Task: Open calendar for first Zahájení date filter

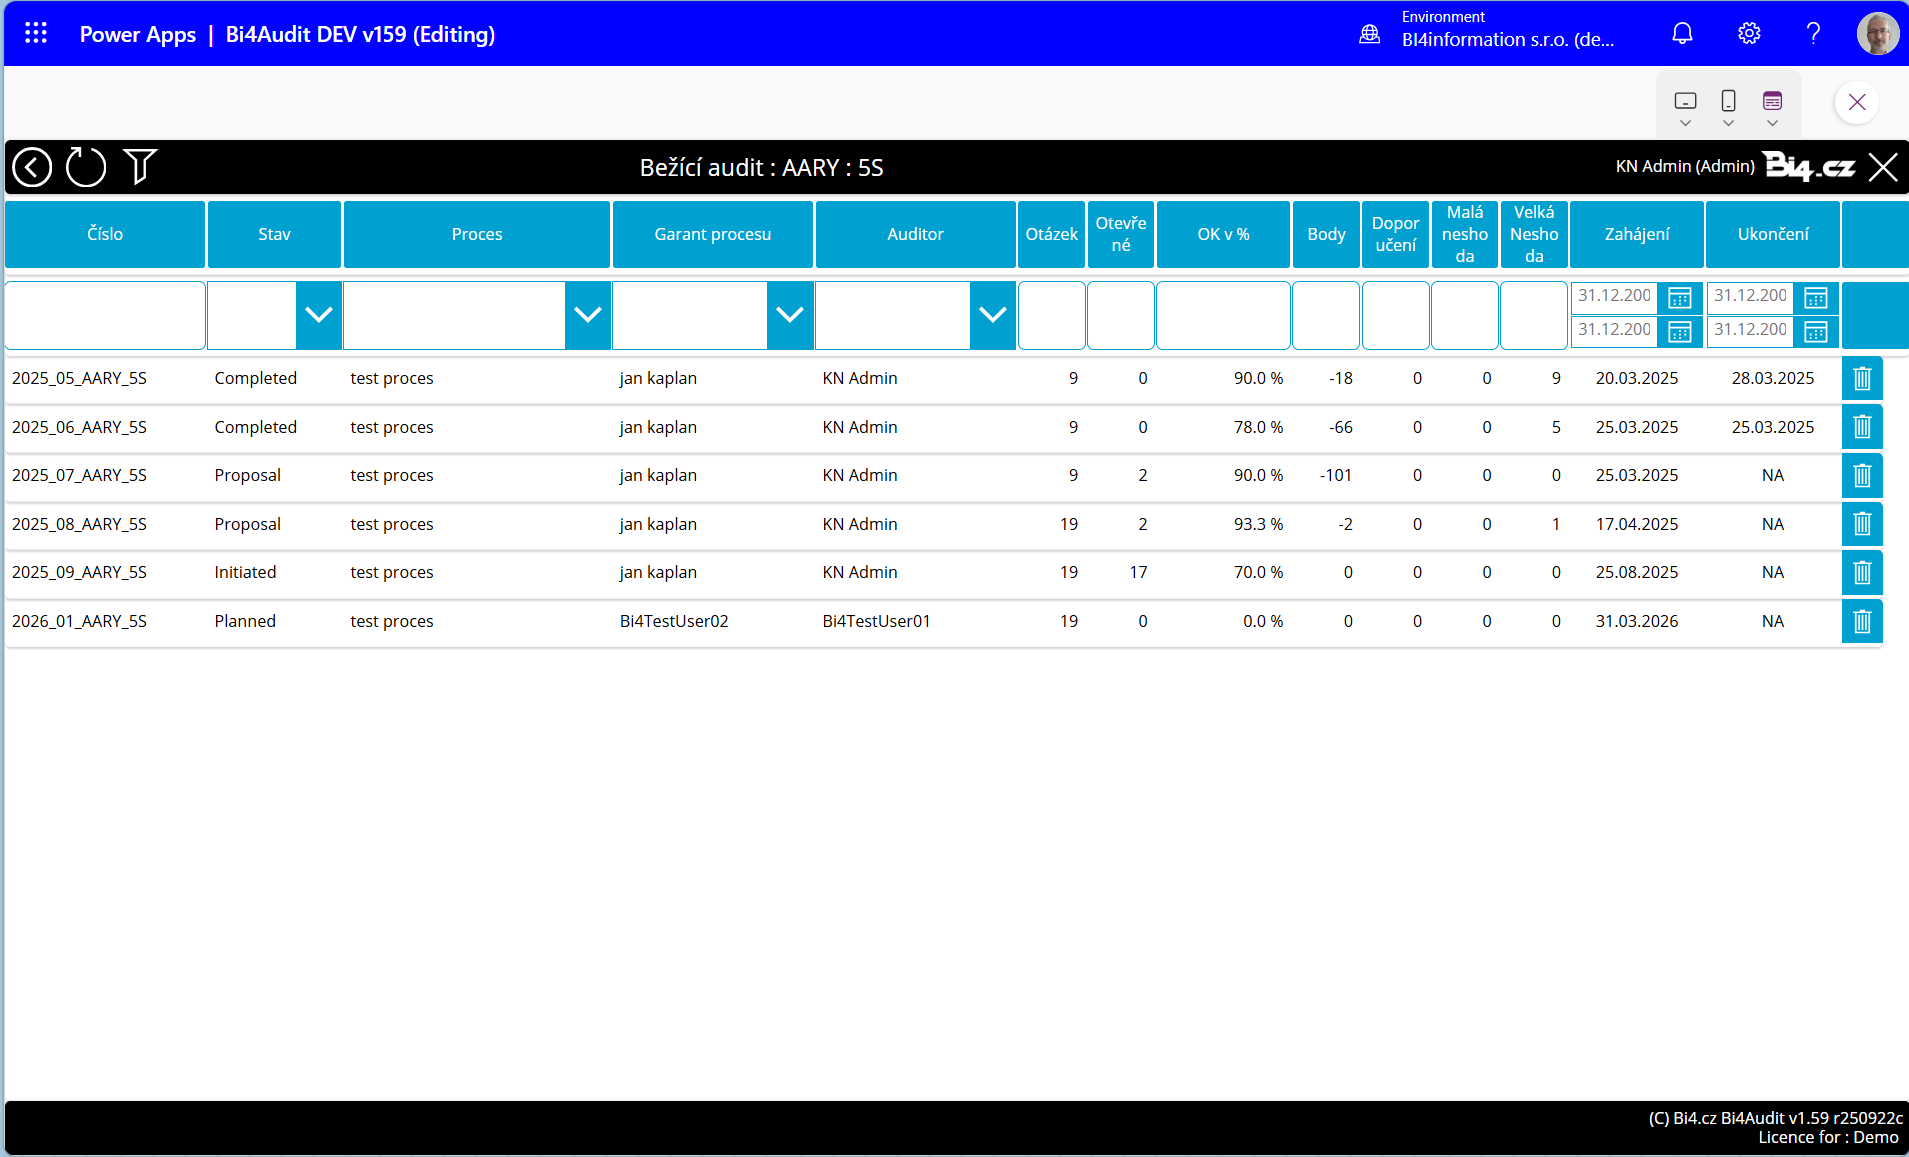Action: (1679, 298)
